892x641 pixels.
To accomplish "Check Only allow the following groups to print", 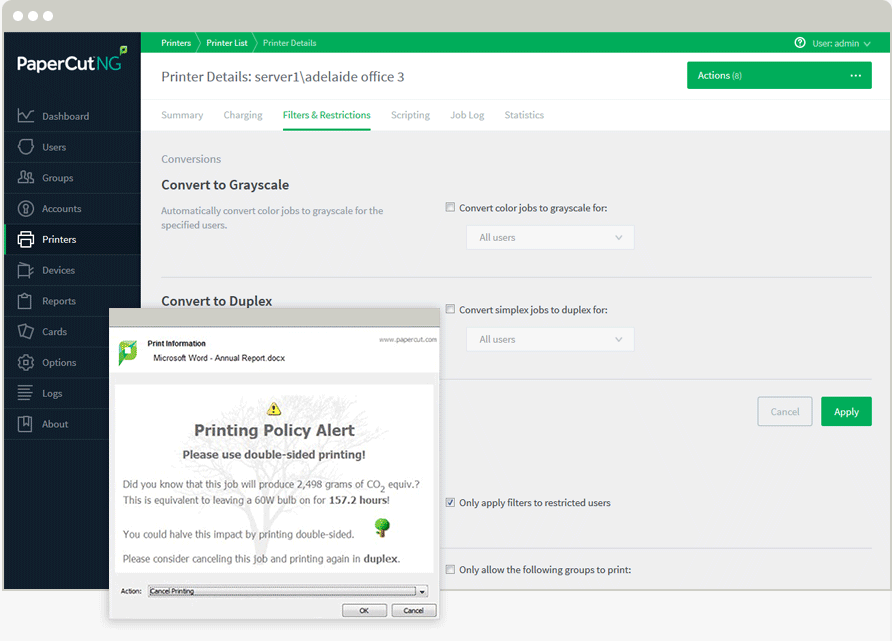I will tap(450, 569).
